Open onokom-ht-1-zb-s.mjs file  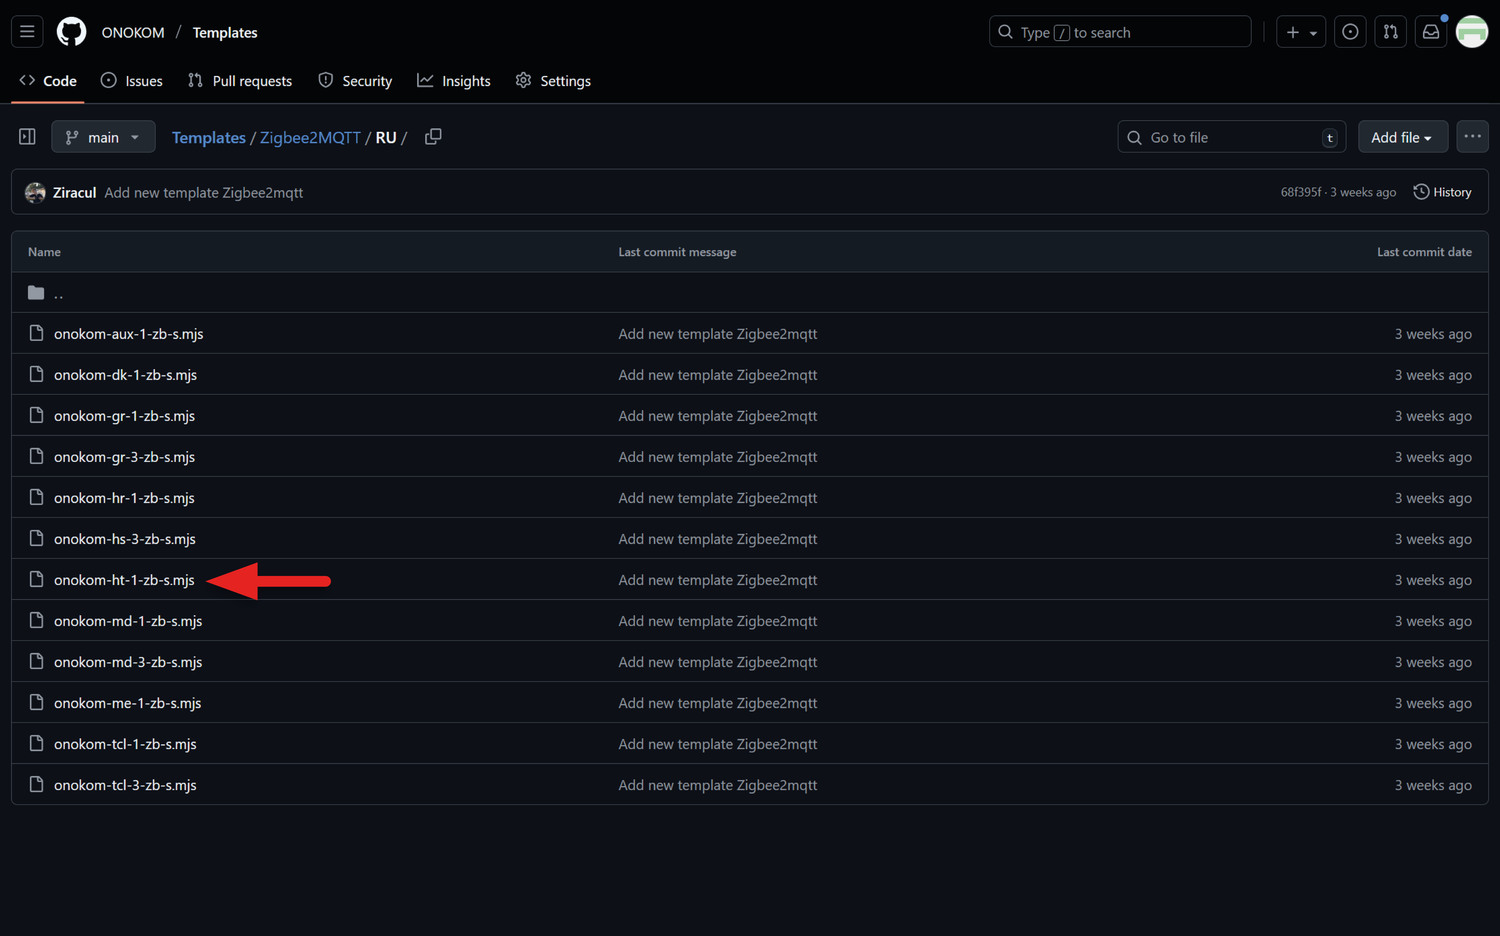(124, 580)
